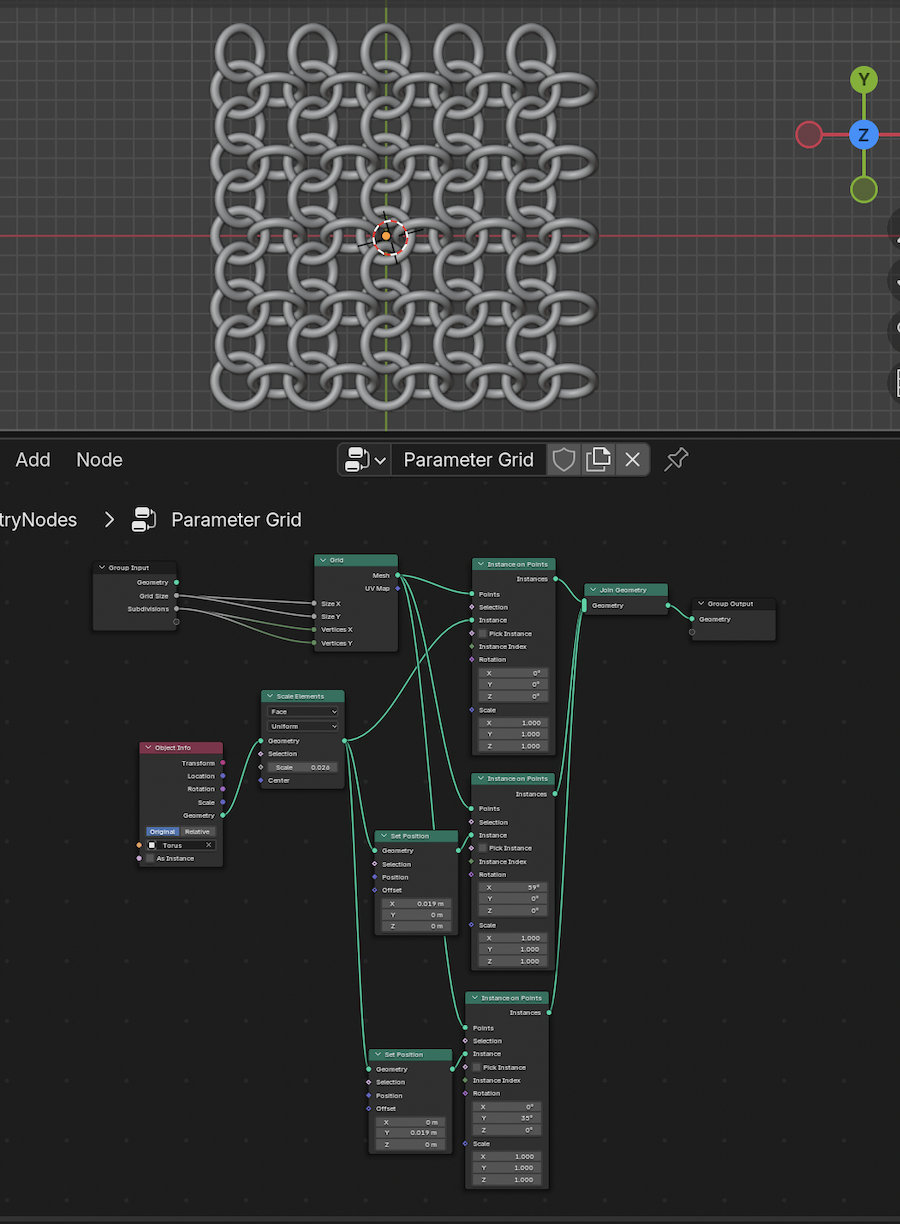Unlink the Parameter Grid node group
This screenshot has height=1224, width=900.
tap(632, 460)
